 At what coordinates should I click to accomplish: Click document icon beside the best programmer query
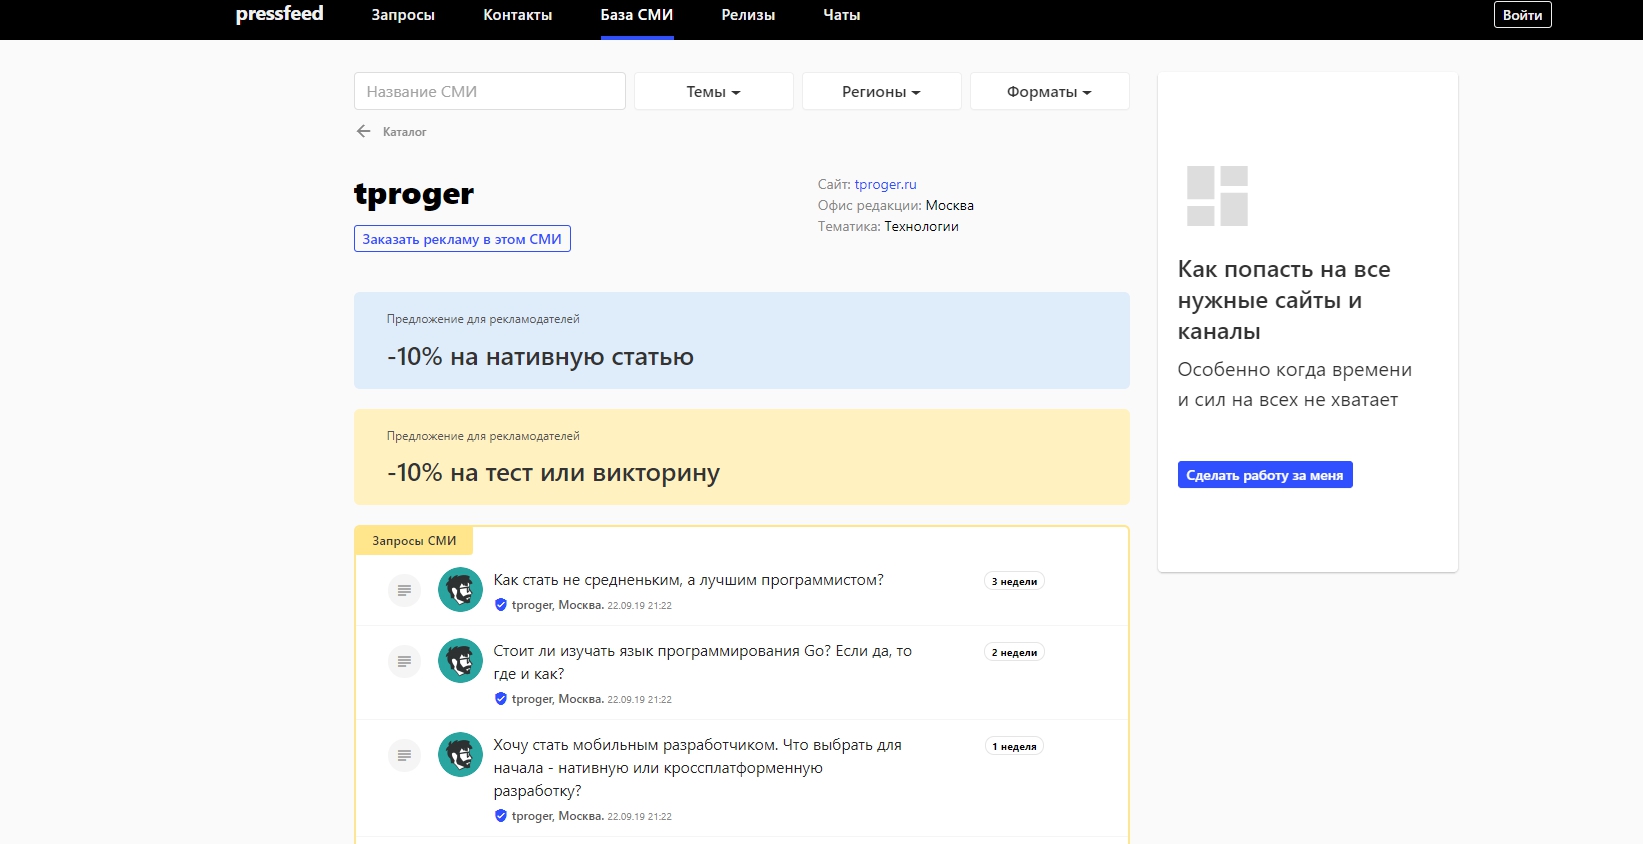(x=404, y=590)
